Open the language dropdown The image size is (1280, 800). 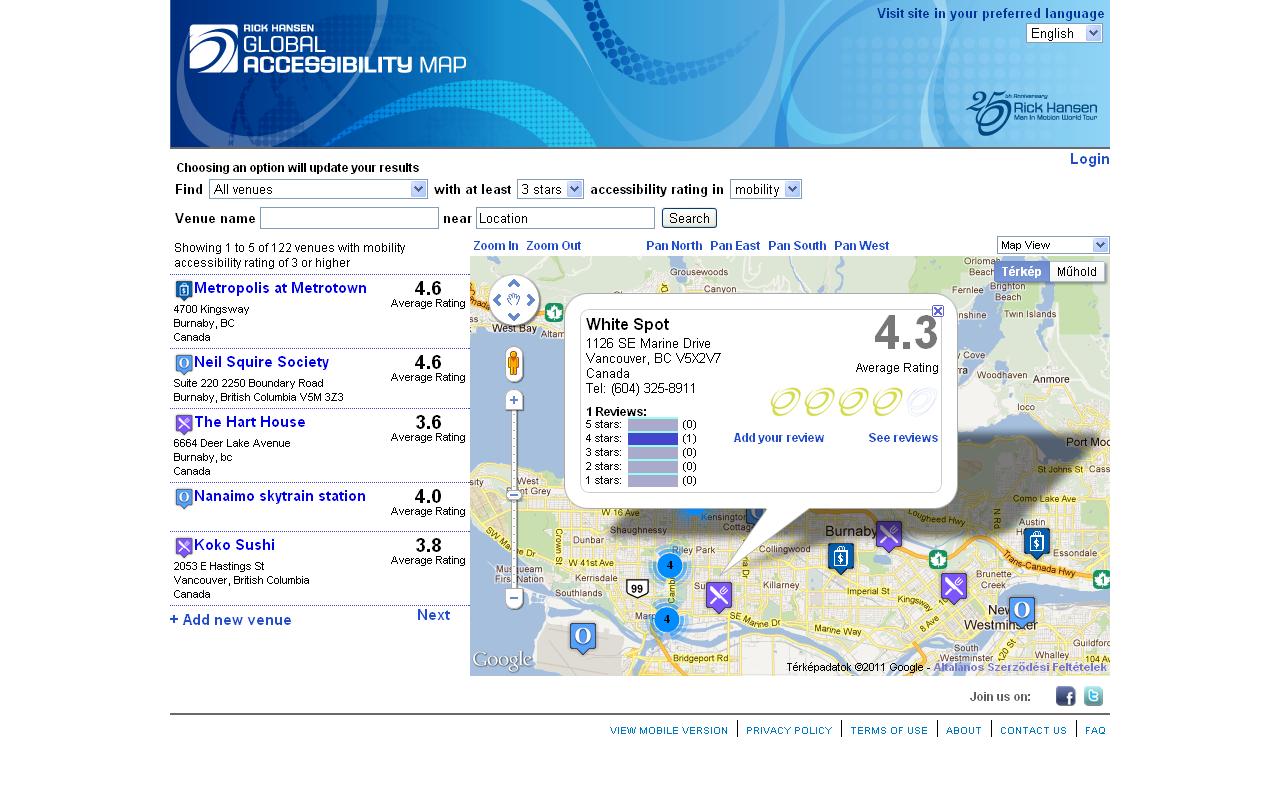click(x=1064, y=33)
